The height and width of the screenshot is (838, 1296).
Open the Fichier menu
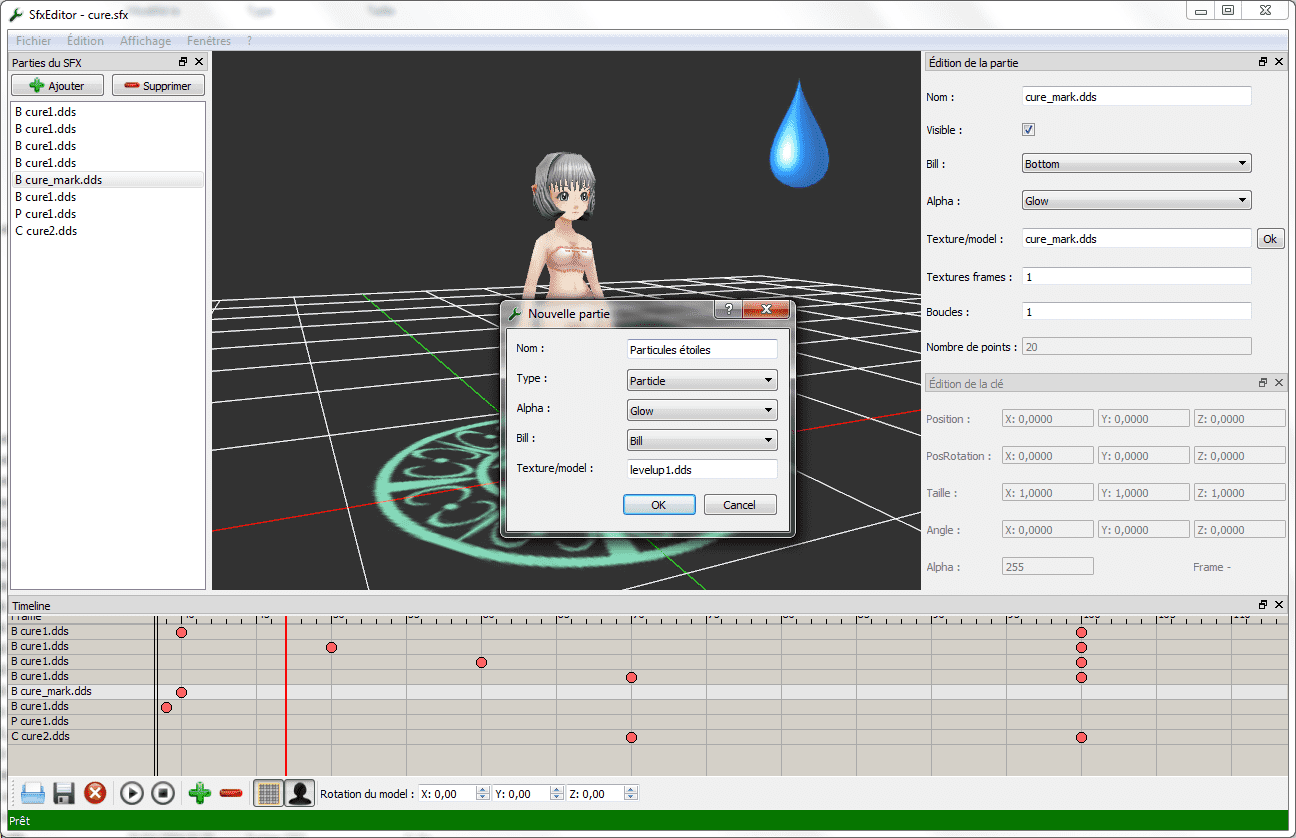pyautogui.click(x=34, y=41)
